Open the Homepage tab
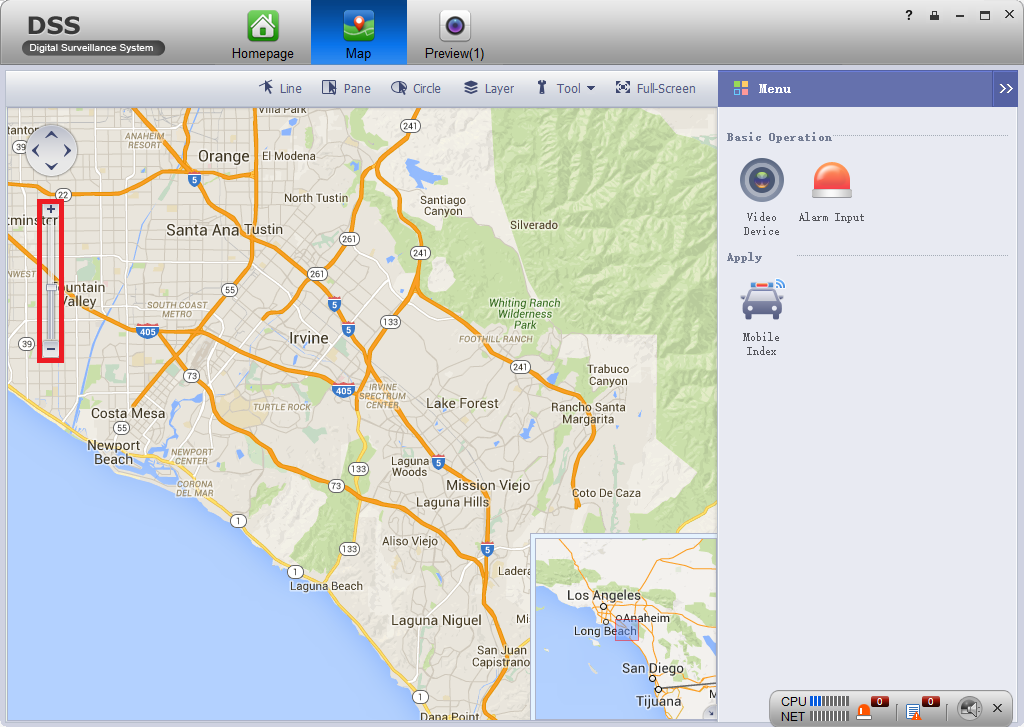Image resolution: width=1024 pixels, height=727 pixels. 263,34
